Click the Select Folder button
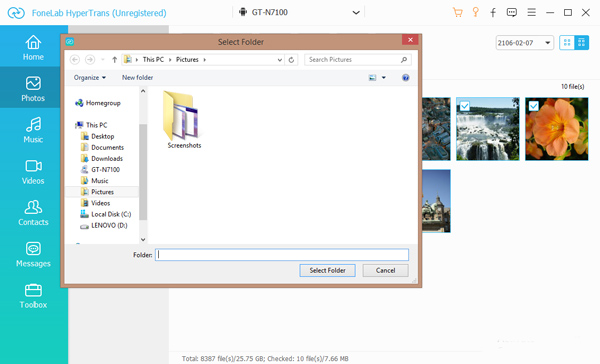The height and width of the screenshot is (364, 600). point(328,270)
